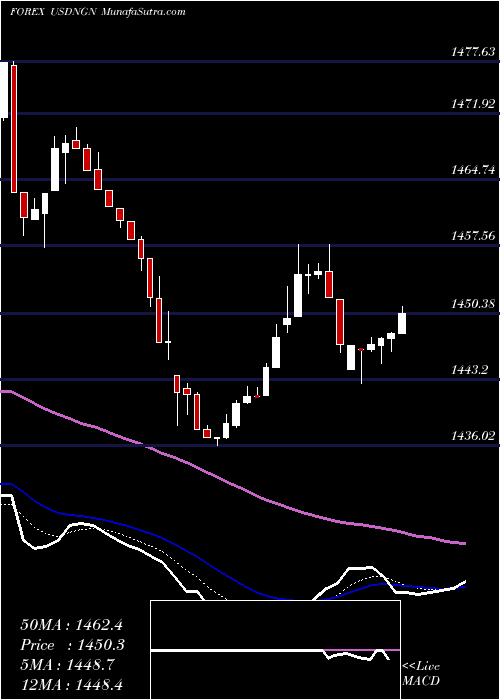This screenshot has width=500, height=700.
Task: Click the last white candle at 1450.38
Action: click(x=402, y=323)
